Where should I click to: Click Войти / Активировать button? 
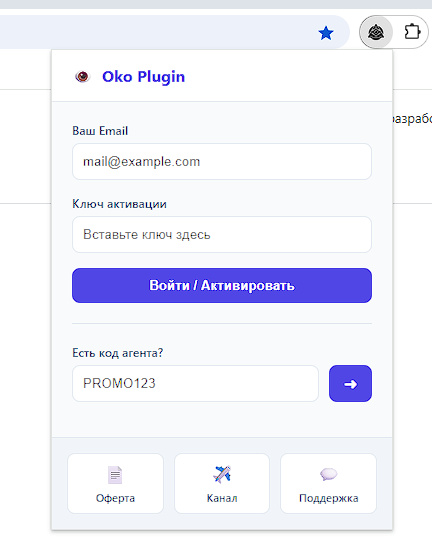tap(222, 285)
